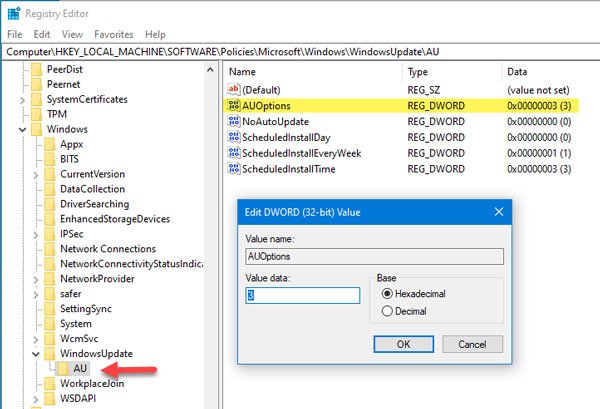
Task: Select the IPSec tree key label
Action: point(72,234)
